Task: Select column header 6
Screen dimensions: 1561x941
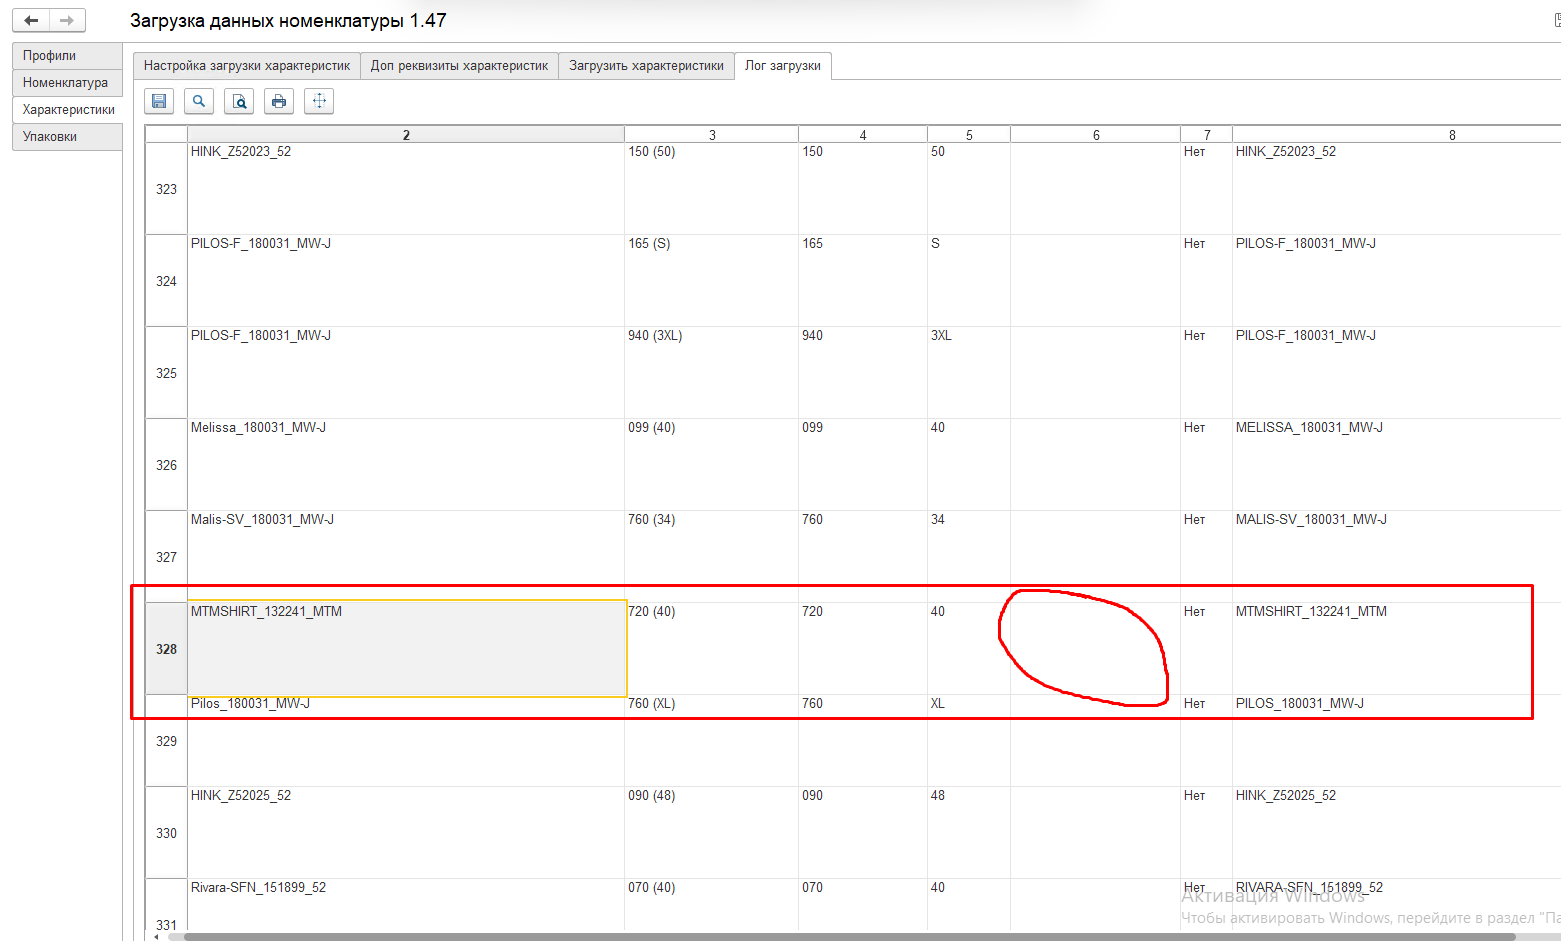Action: [1096, 135]
